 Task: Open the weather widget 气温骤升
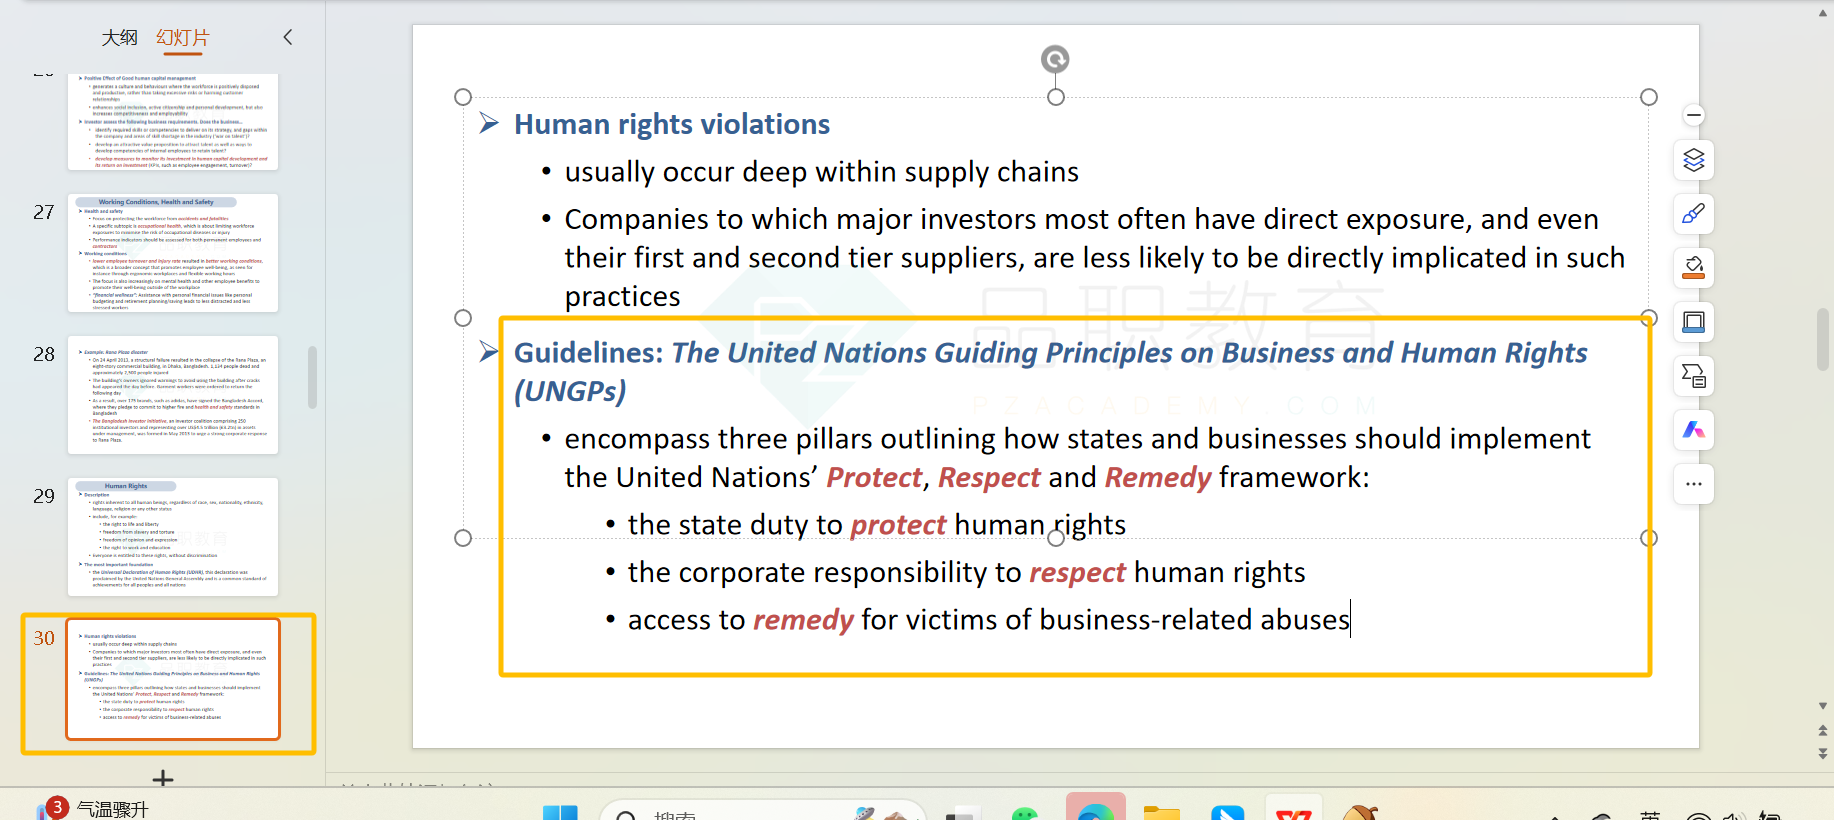(95, 808)
